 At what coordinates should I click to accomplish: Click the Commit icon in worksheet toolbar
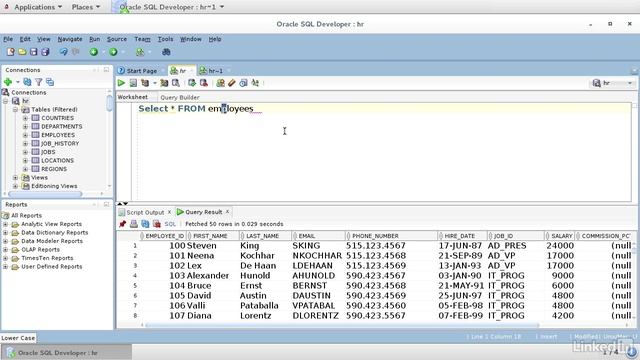[x=192, y=83]
